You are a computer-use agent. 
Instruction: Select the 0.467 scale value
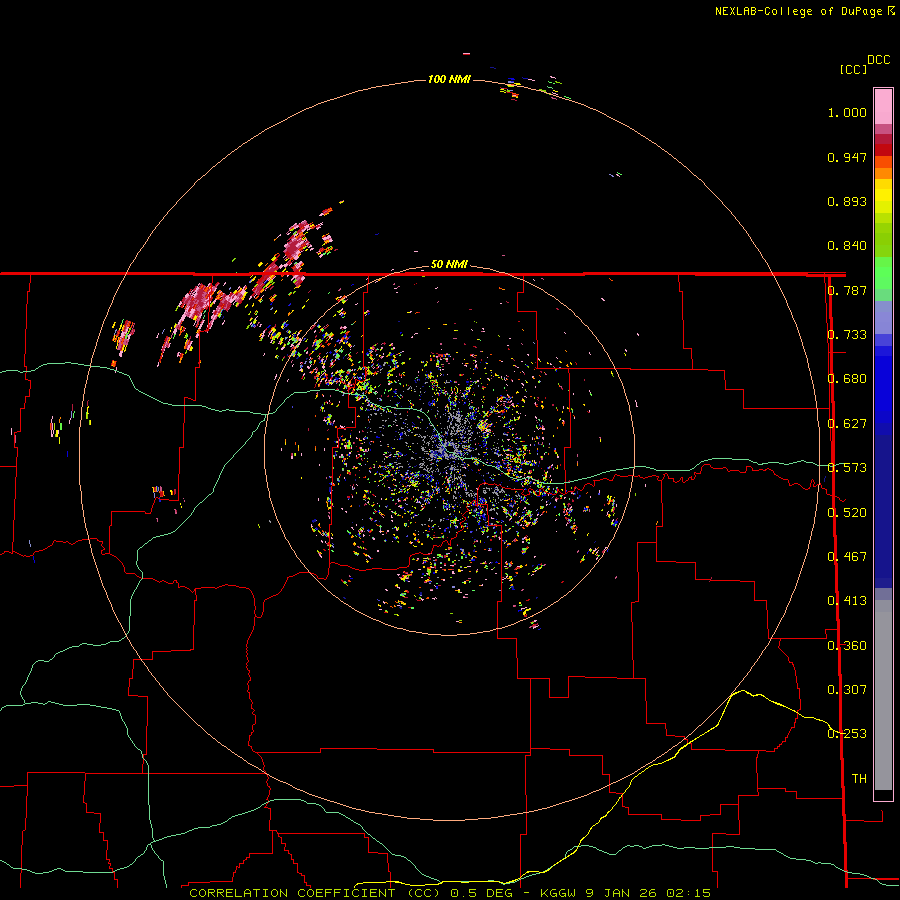tap(847, 557)
